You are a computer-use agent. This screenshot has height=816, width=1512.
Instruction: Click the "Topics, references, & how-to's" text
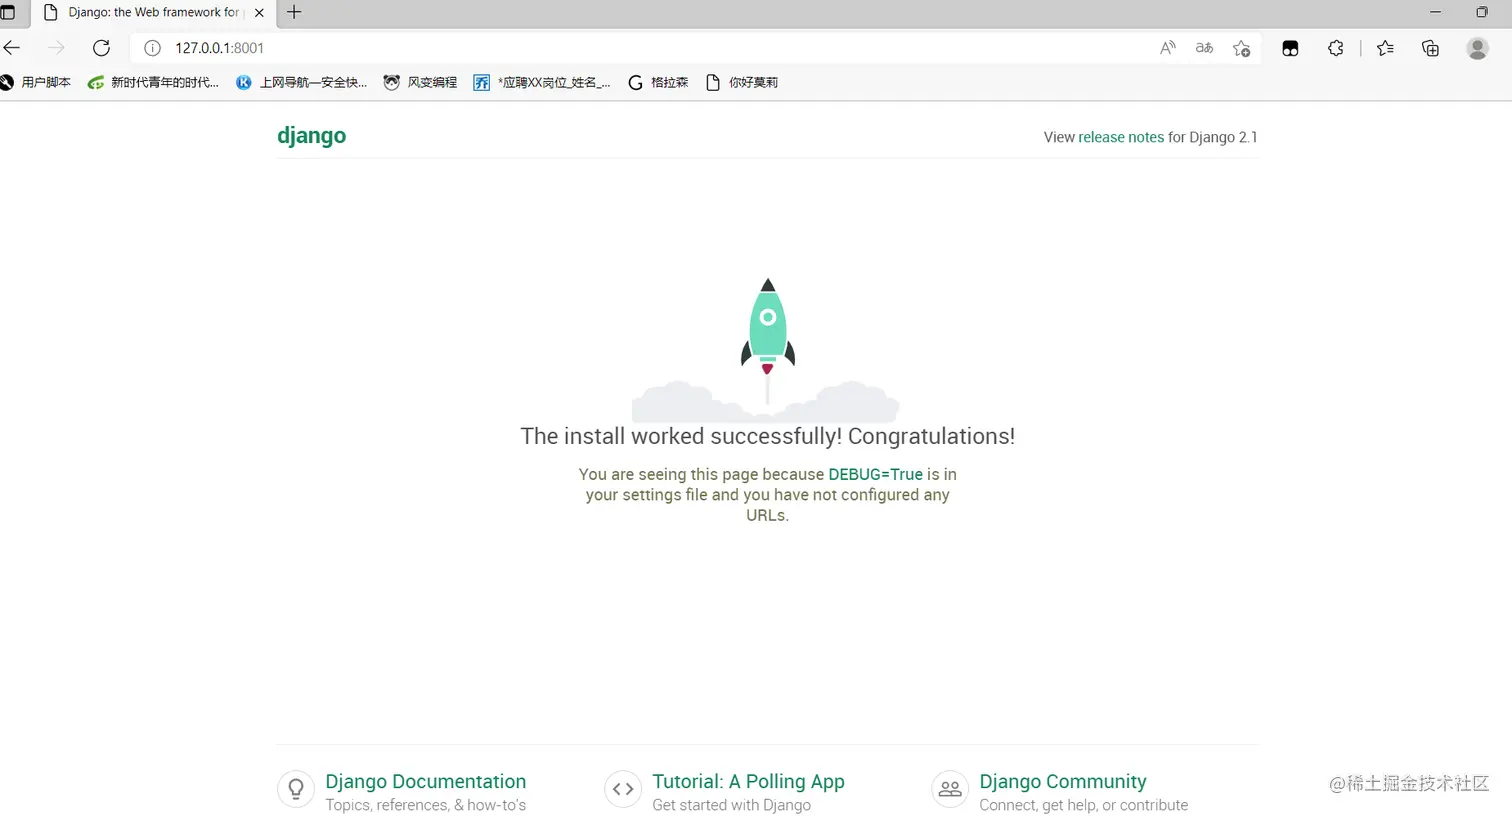(x=426, y=805)
